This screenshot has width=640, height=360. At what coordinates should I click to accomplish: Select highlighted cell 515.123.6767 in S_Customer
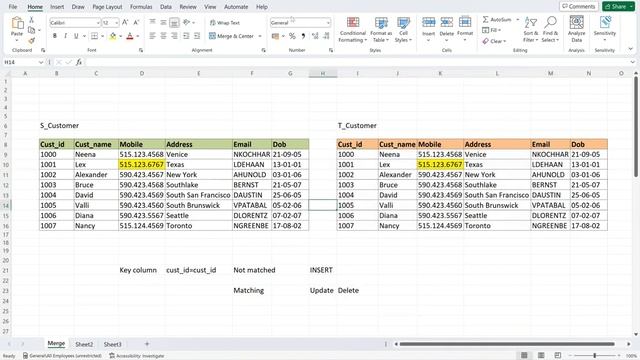click(x=142, y=164)
